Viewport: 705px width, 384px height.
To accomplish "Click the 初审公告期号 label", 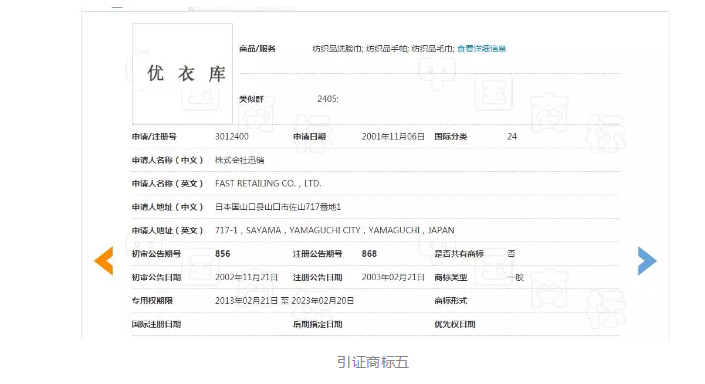I will 156,254.
